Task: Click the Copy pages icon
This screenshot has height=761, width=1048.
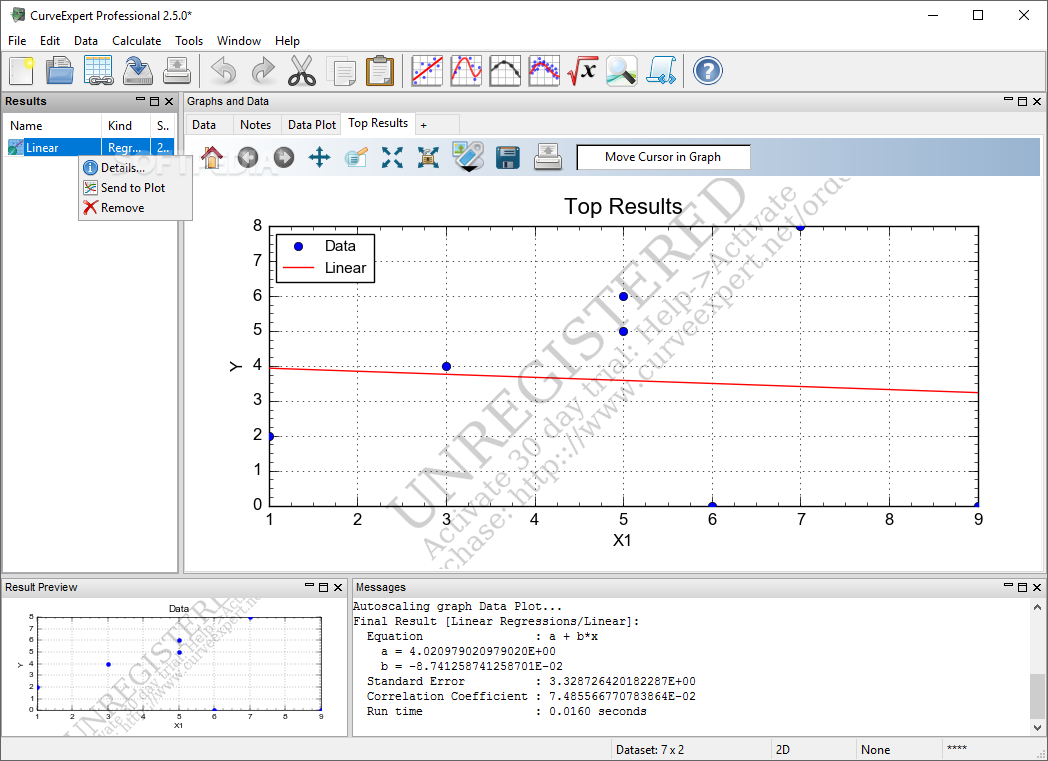Action: (342, 71)
